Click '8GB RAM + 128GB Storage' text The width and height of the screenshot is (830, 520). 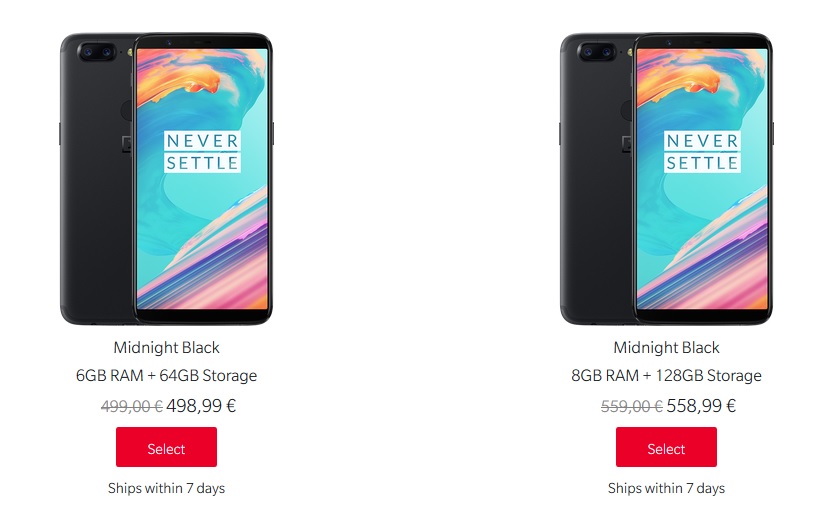[666, 375]
